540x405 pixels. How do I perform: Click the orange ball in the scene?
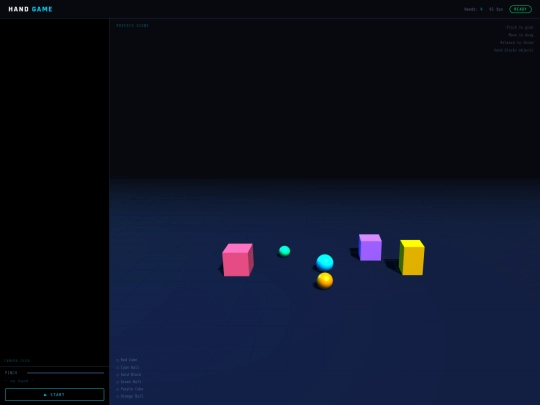point(325,281)
